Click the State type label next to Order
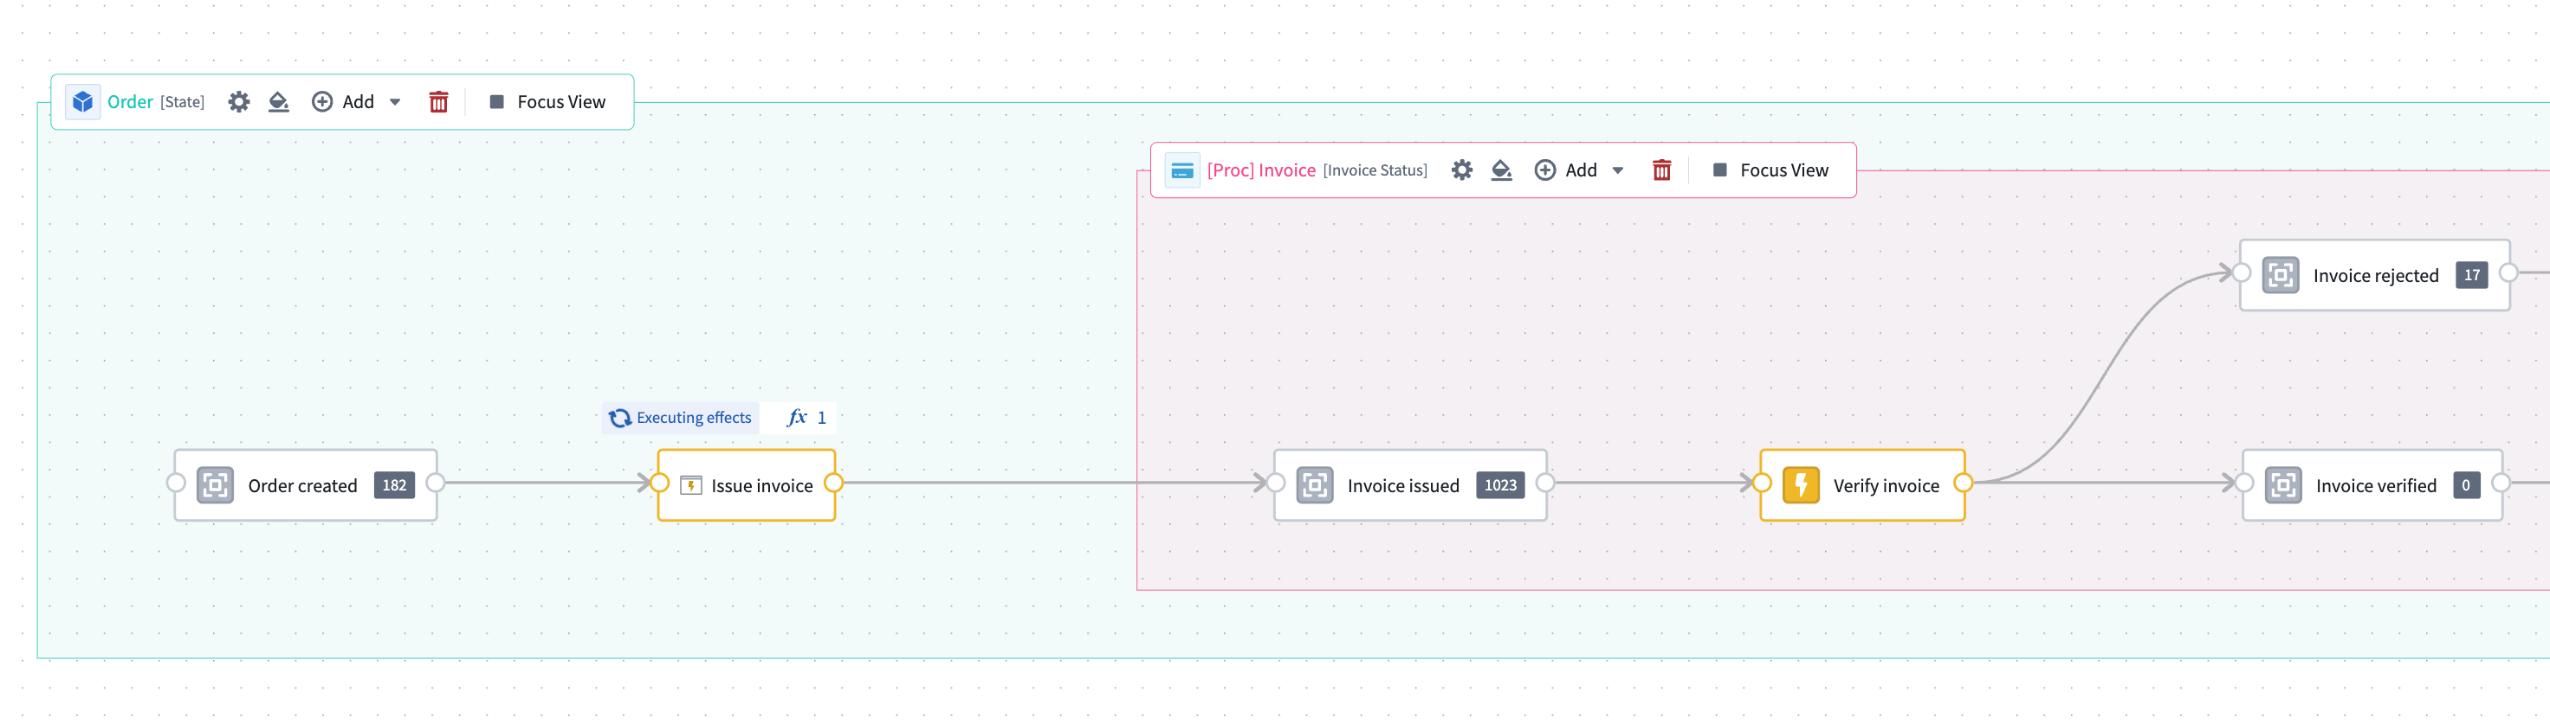 pos(182,102)
